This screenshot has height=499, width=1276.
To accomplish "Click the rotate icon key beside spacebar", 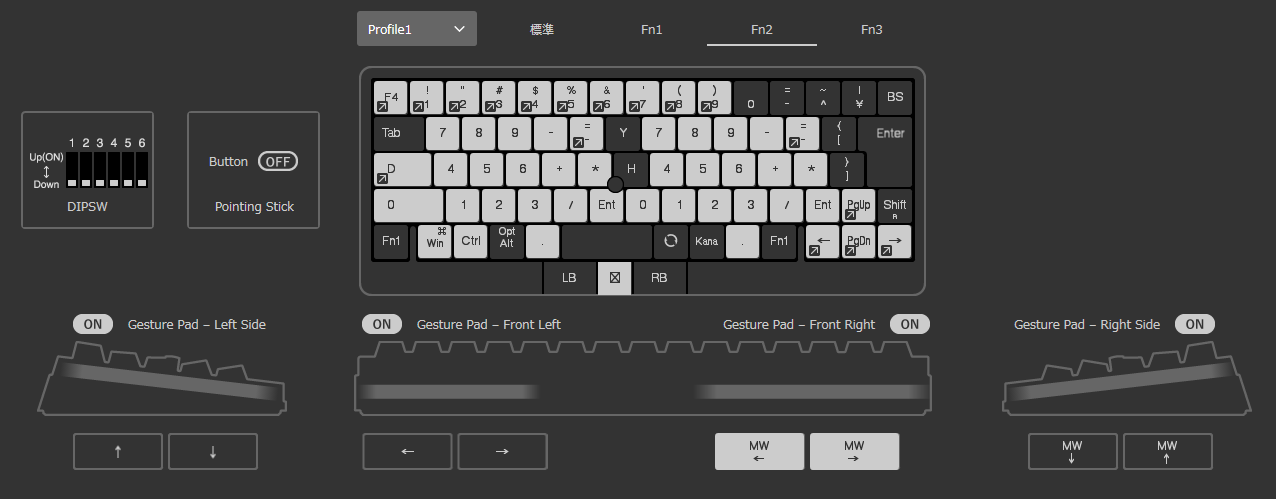I will (670, 241).
